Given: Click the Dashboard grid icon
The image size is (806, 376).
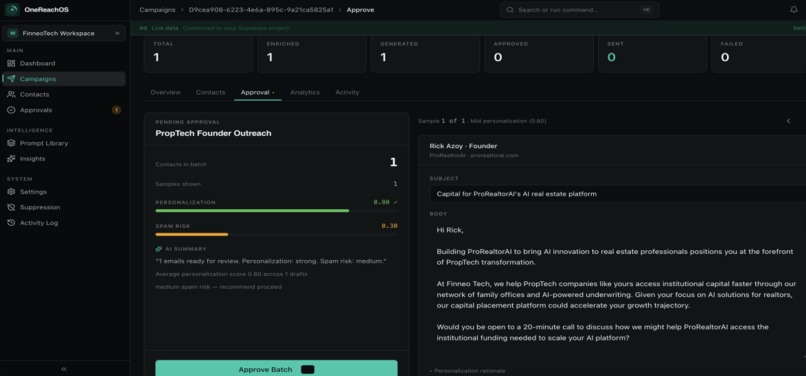Looking at the screenshot, I should [11, 63].
